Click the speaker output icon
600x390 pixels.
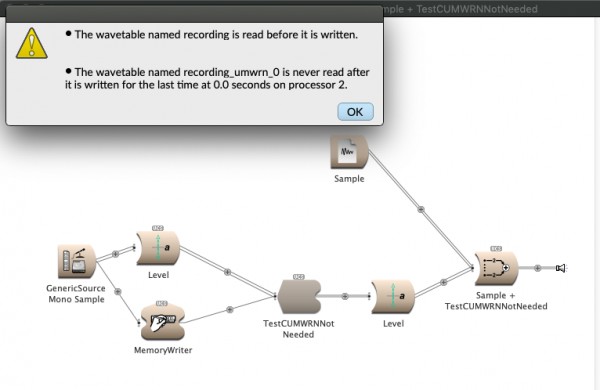[561, 268]
